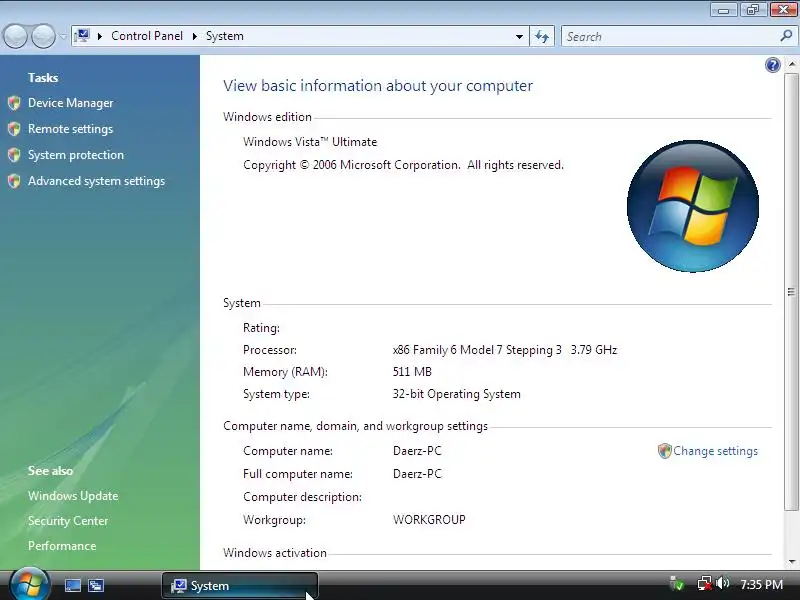Click the network disconnected tray icon
This screenshot has height=600, width=800.
coord(705,583)
